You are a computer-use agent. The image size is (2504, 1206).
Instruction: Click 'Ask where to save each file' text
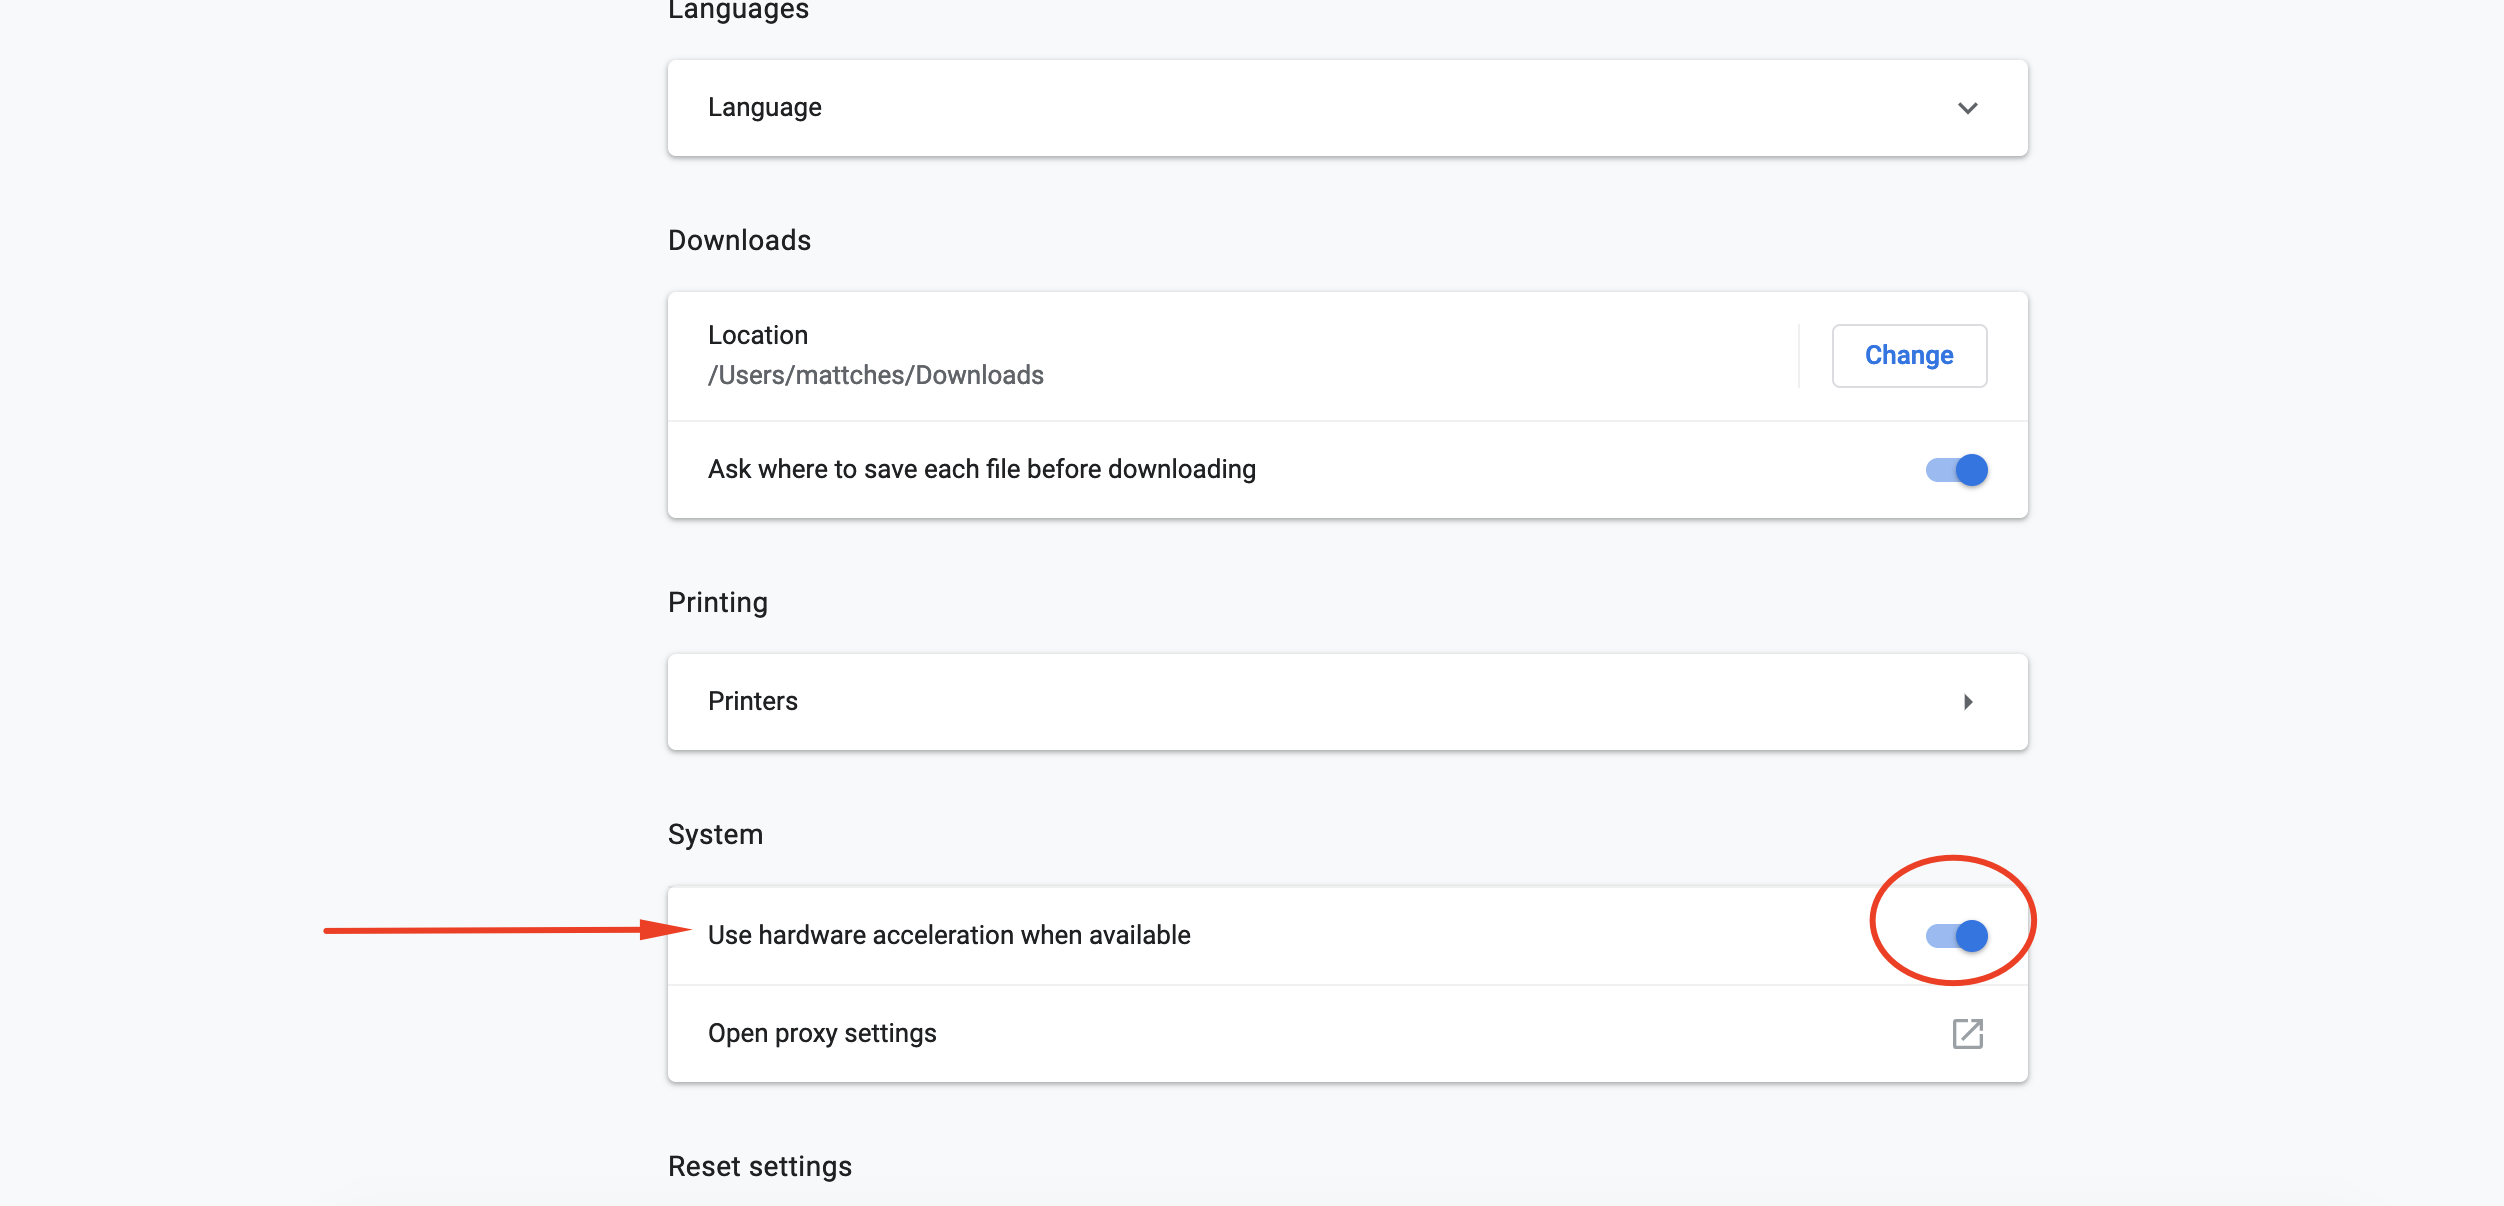pyautogui.click(x=981, y=469)
